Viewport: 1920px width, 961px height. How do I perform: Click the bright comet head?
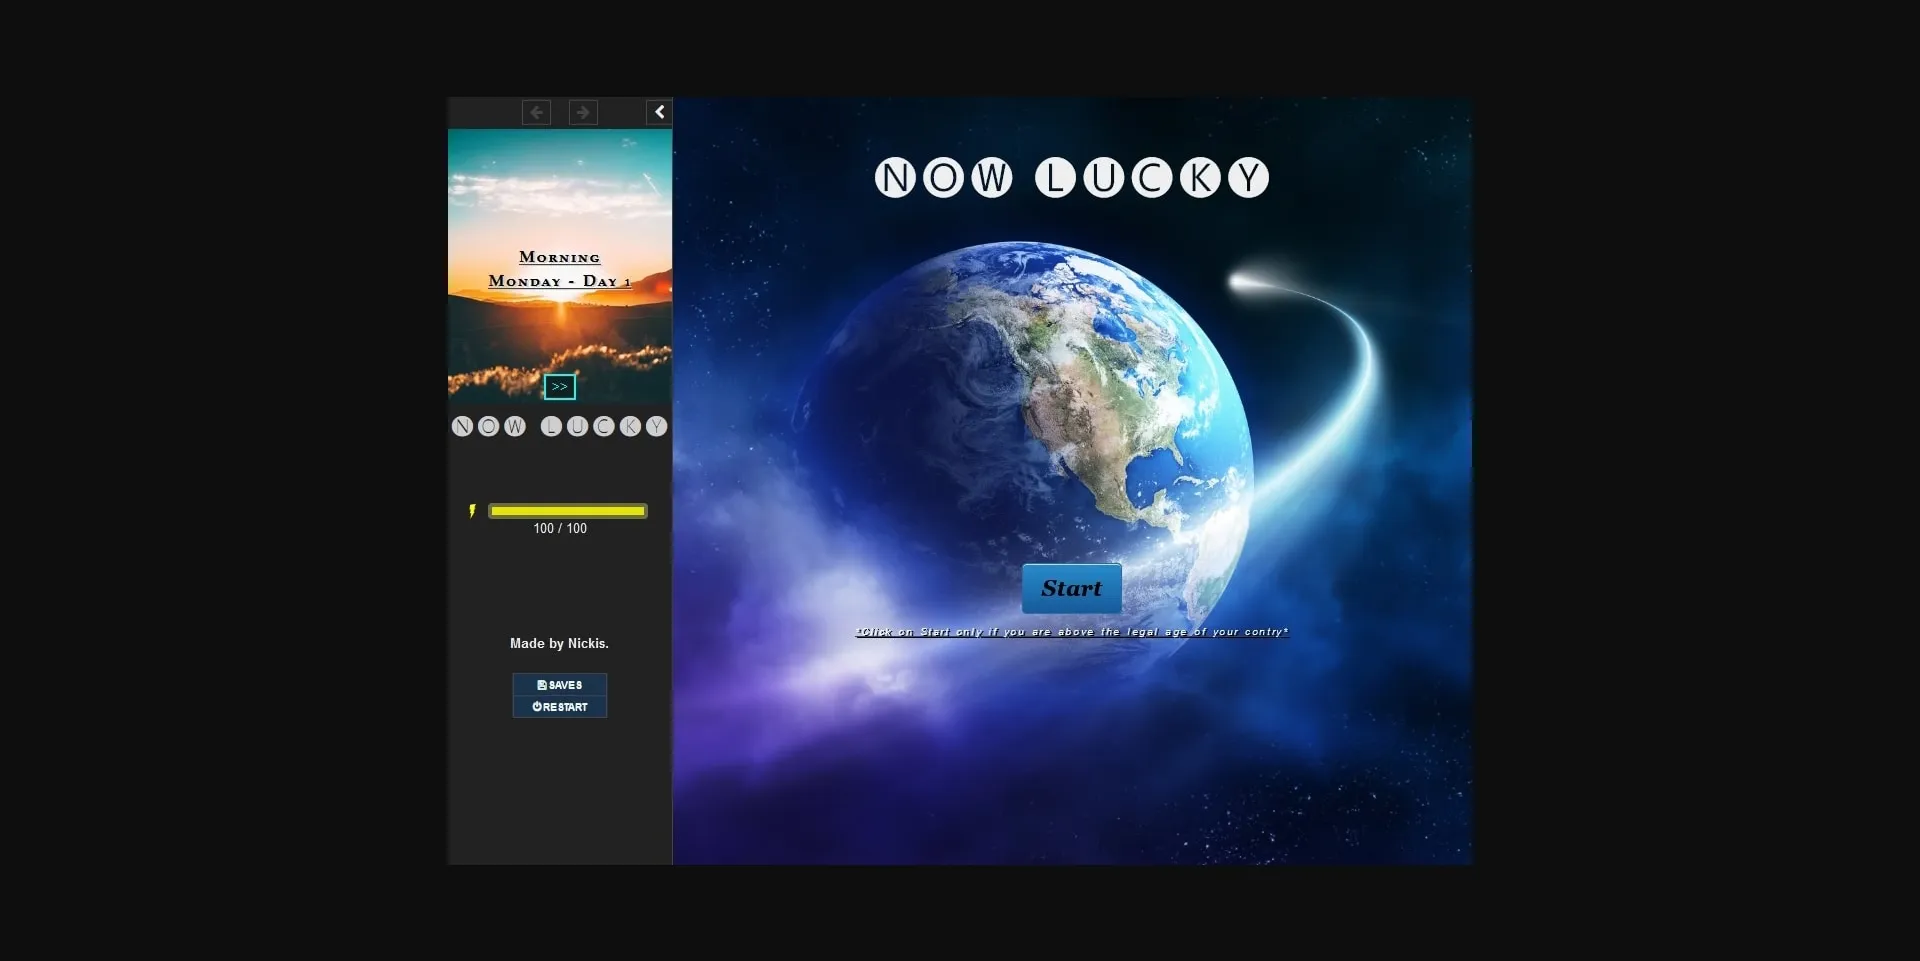tap(1243, 283)
